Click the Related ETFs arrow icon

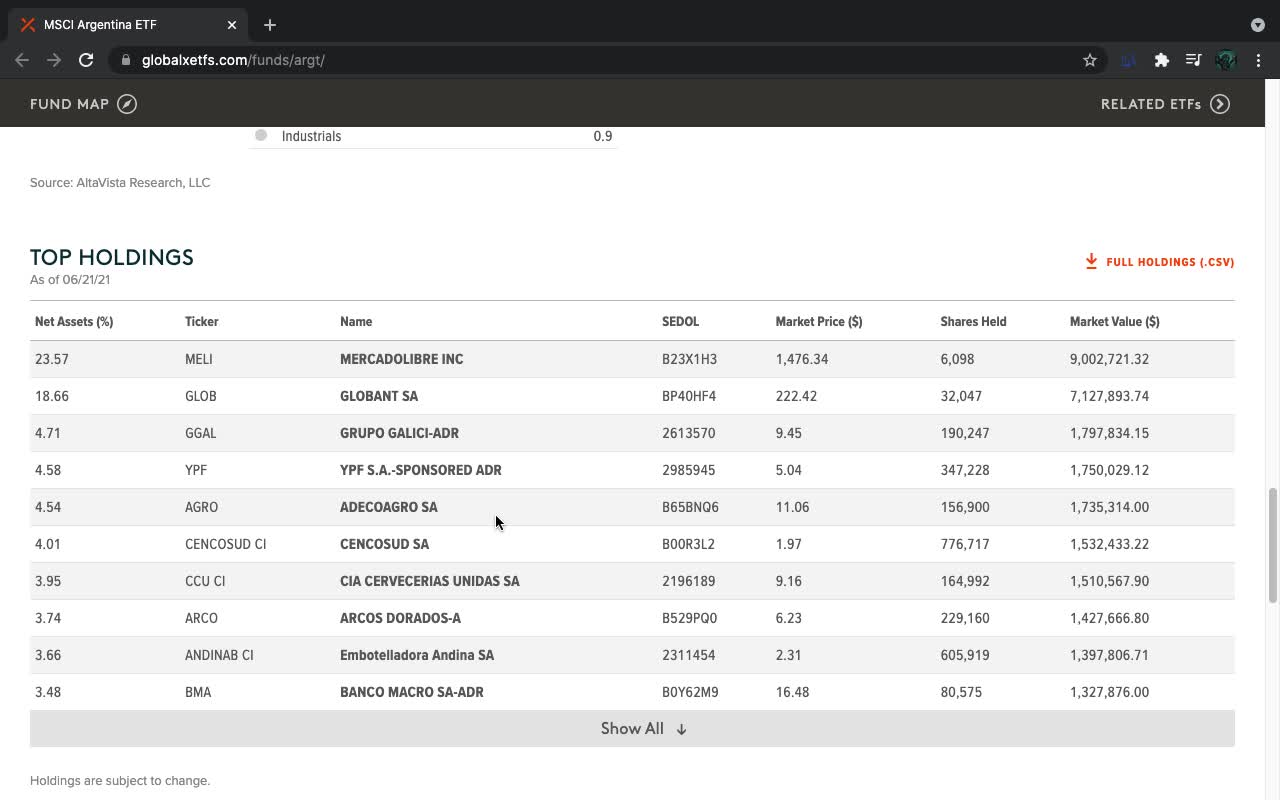1220,104
